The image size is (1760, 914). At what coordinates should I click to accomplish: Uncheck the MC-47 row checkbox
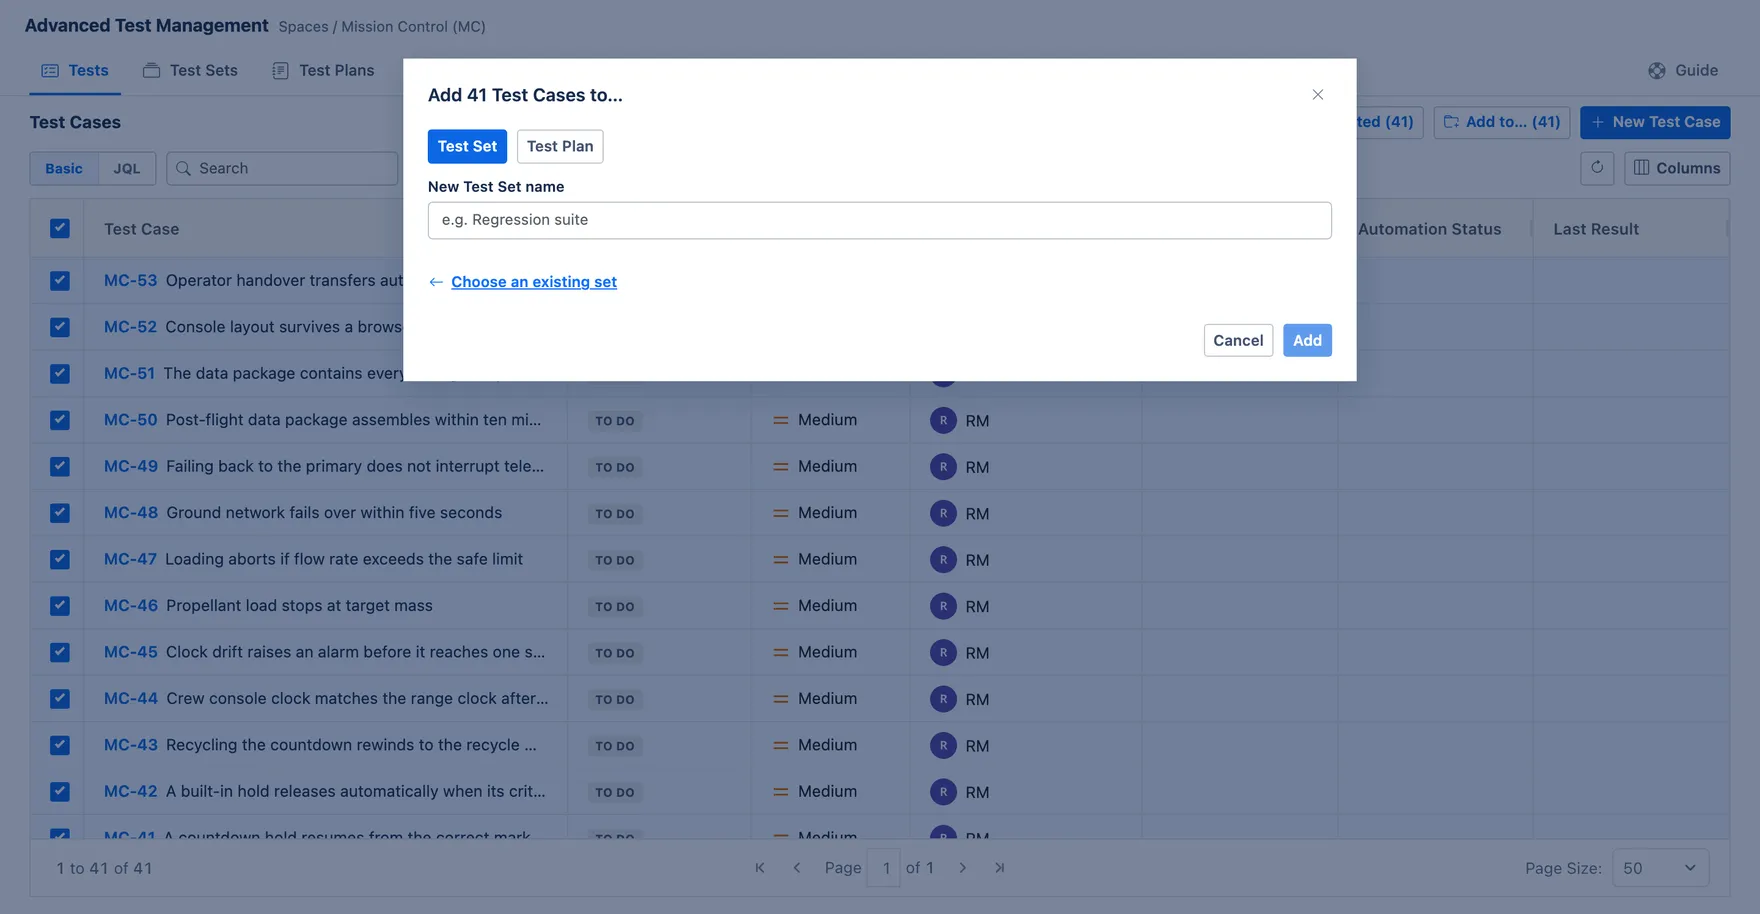[60, 559]
